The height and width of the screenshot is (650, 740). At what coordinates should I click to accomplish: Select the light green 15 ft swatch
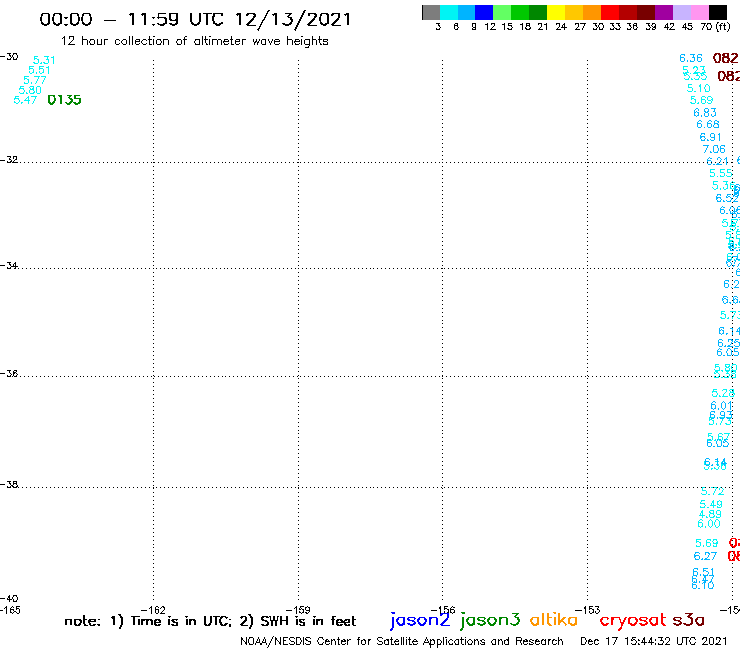pos(503,12)
